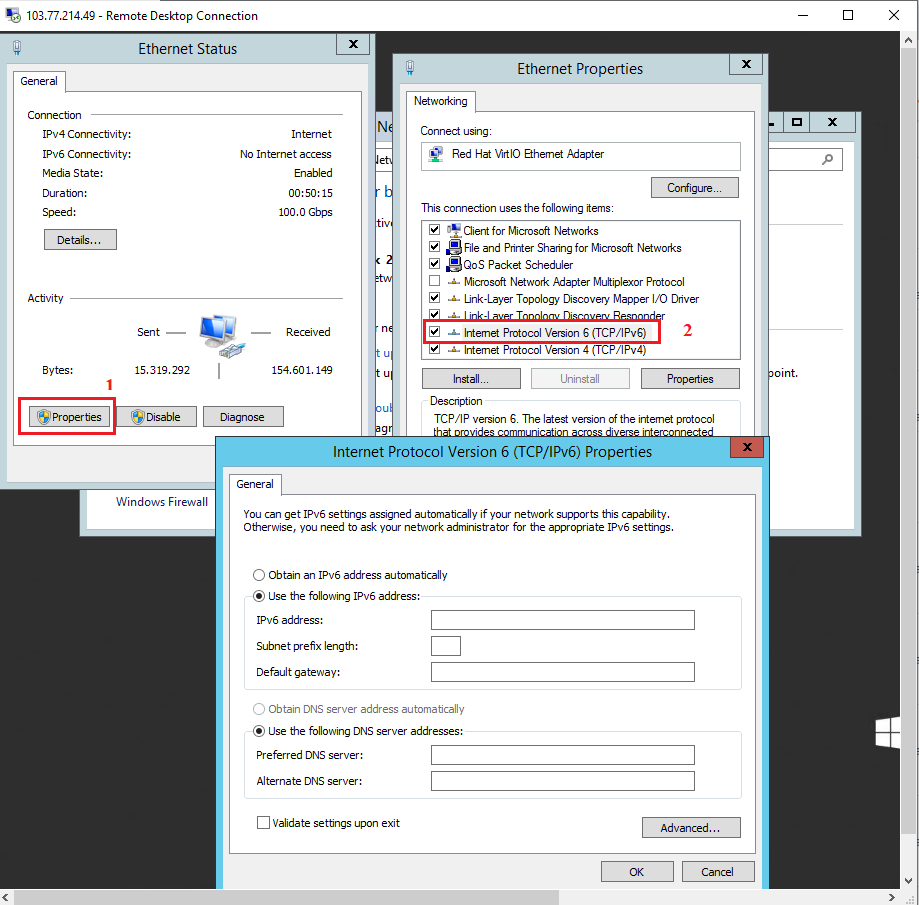Uncheck the QoS Packet Scheduler checkbox

434,264
